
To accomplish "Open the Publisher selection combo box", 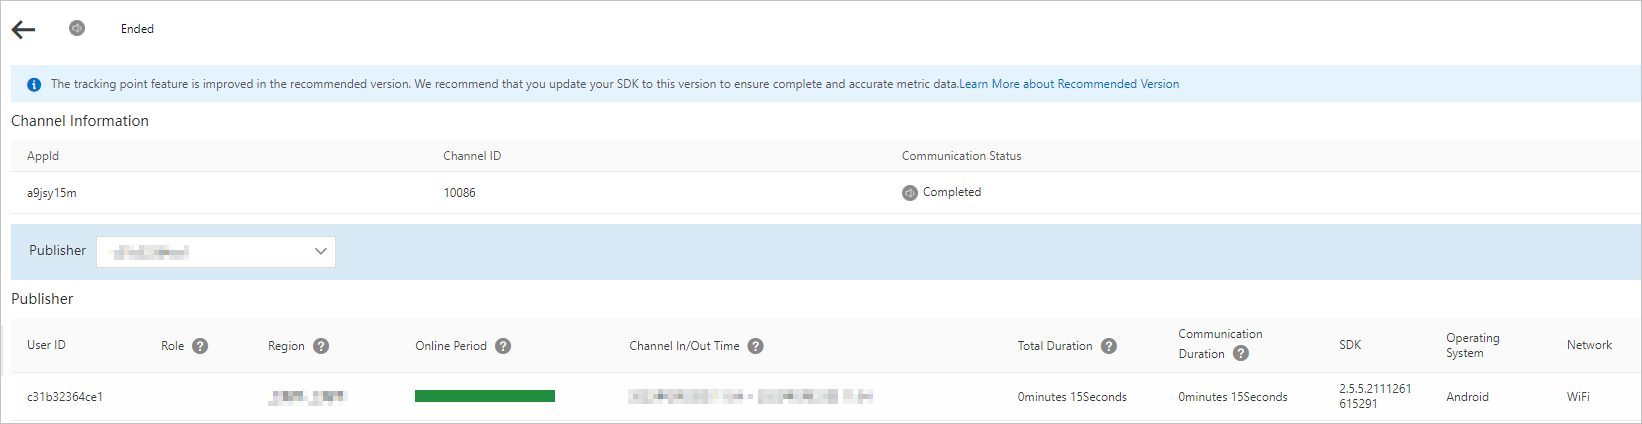I will coord(216,251).
